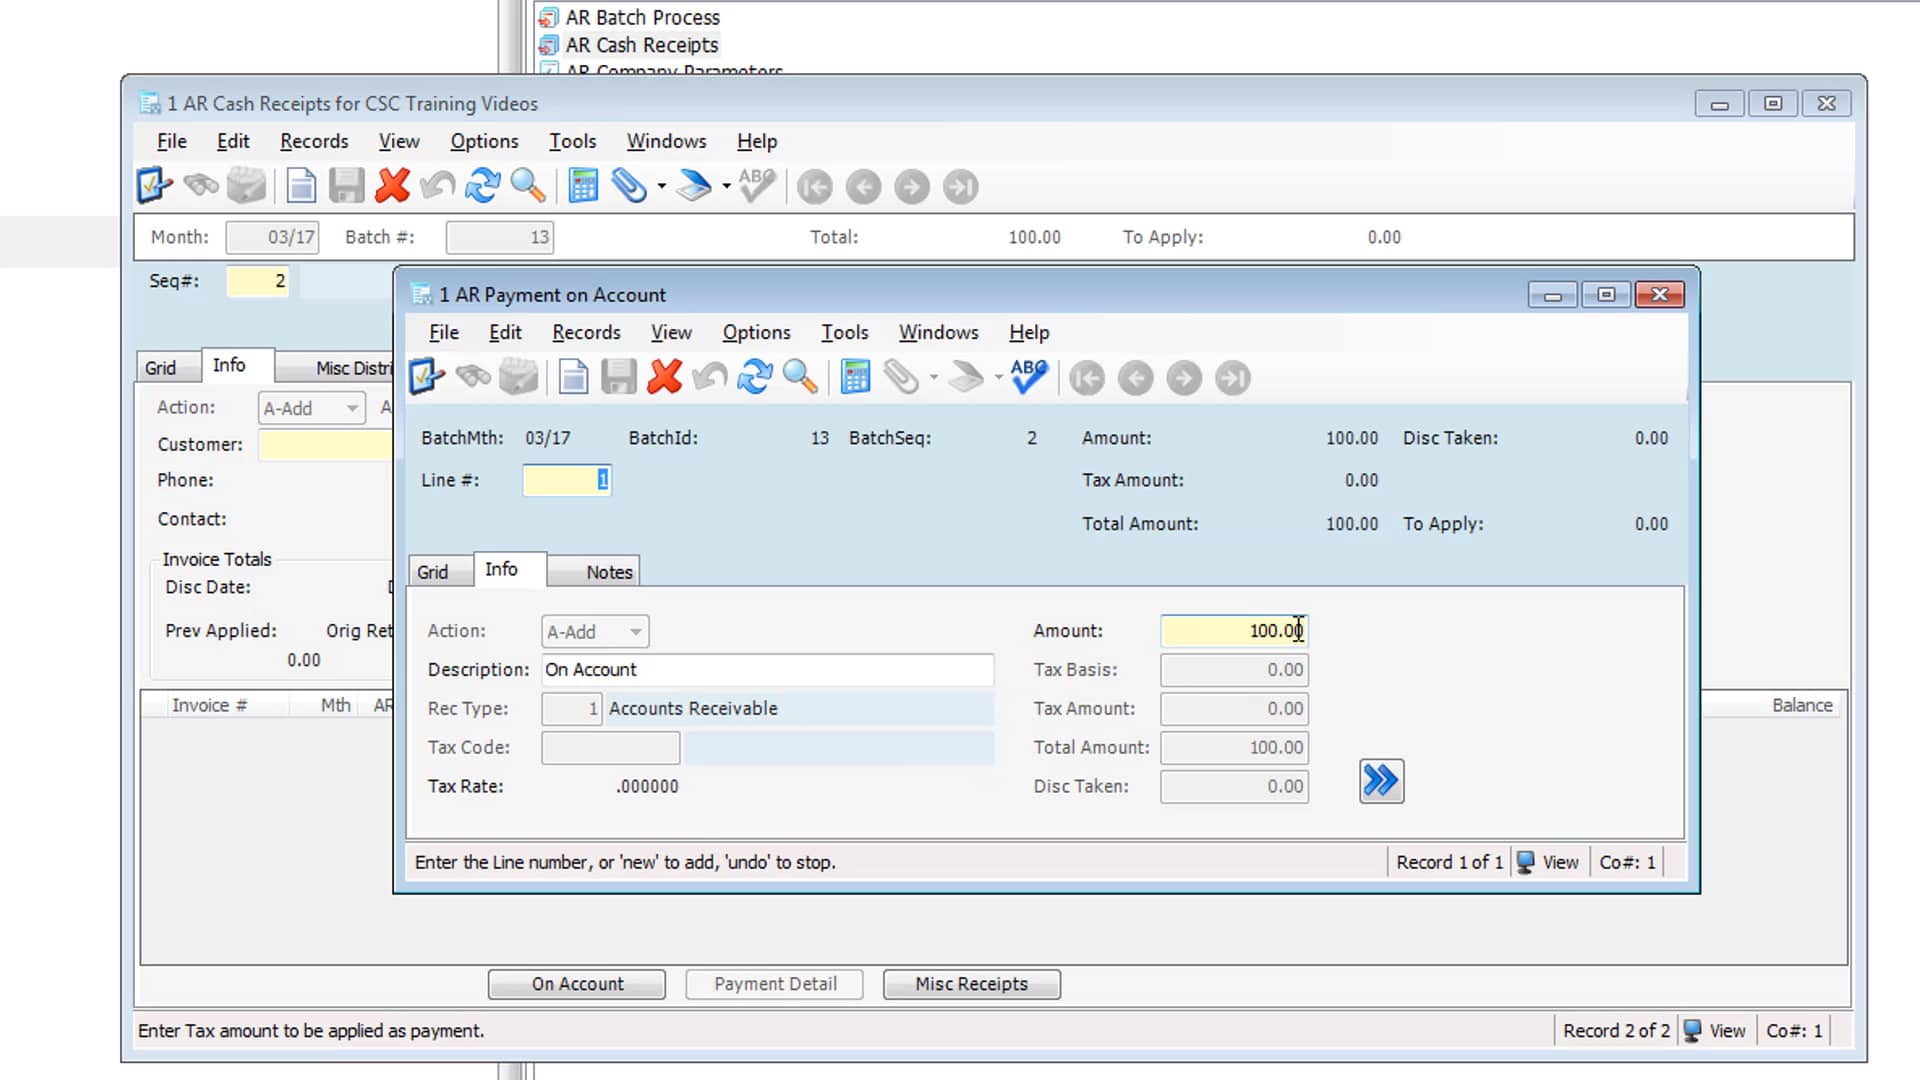Click the paperclip Attachments icon in AR Cash Receipts toolbar
Image resolution: width=1920 pixels, height=1080 pixels.
[x=629, y=187]
